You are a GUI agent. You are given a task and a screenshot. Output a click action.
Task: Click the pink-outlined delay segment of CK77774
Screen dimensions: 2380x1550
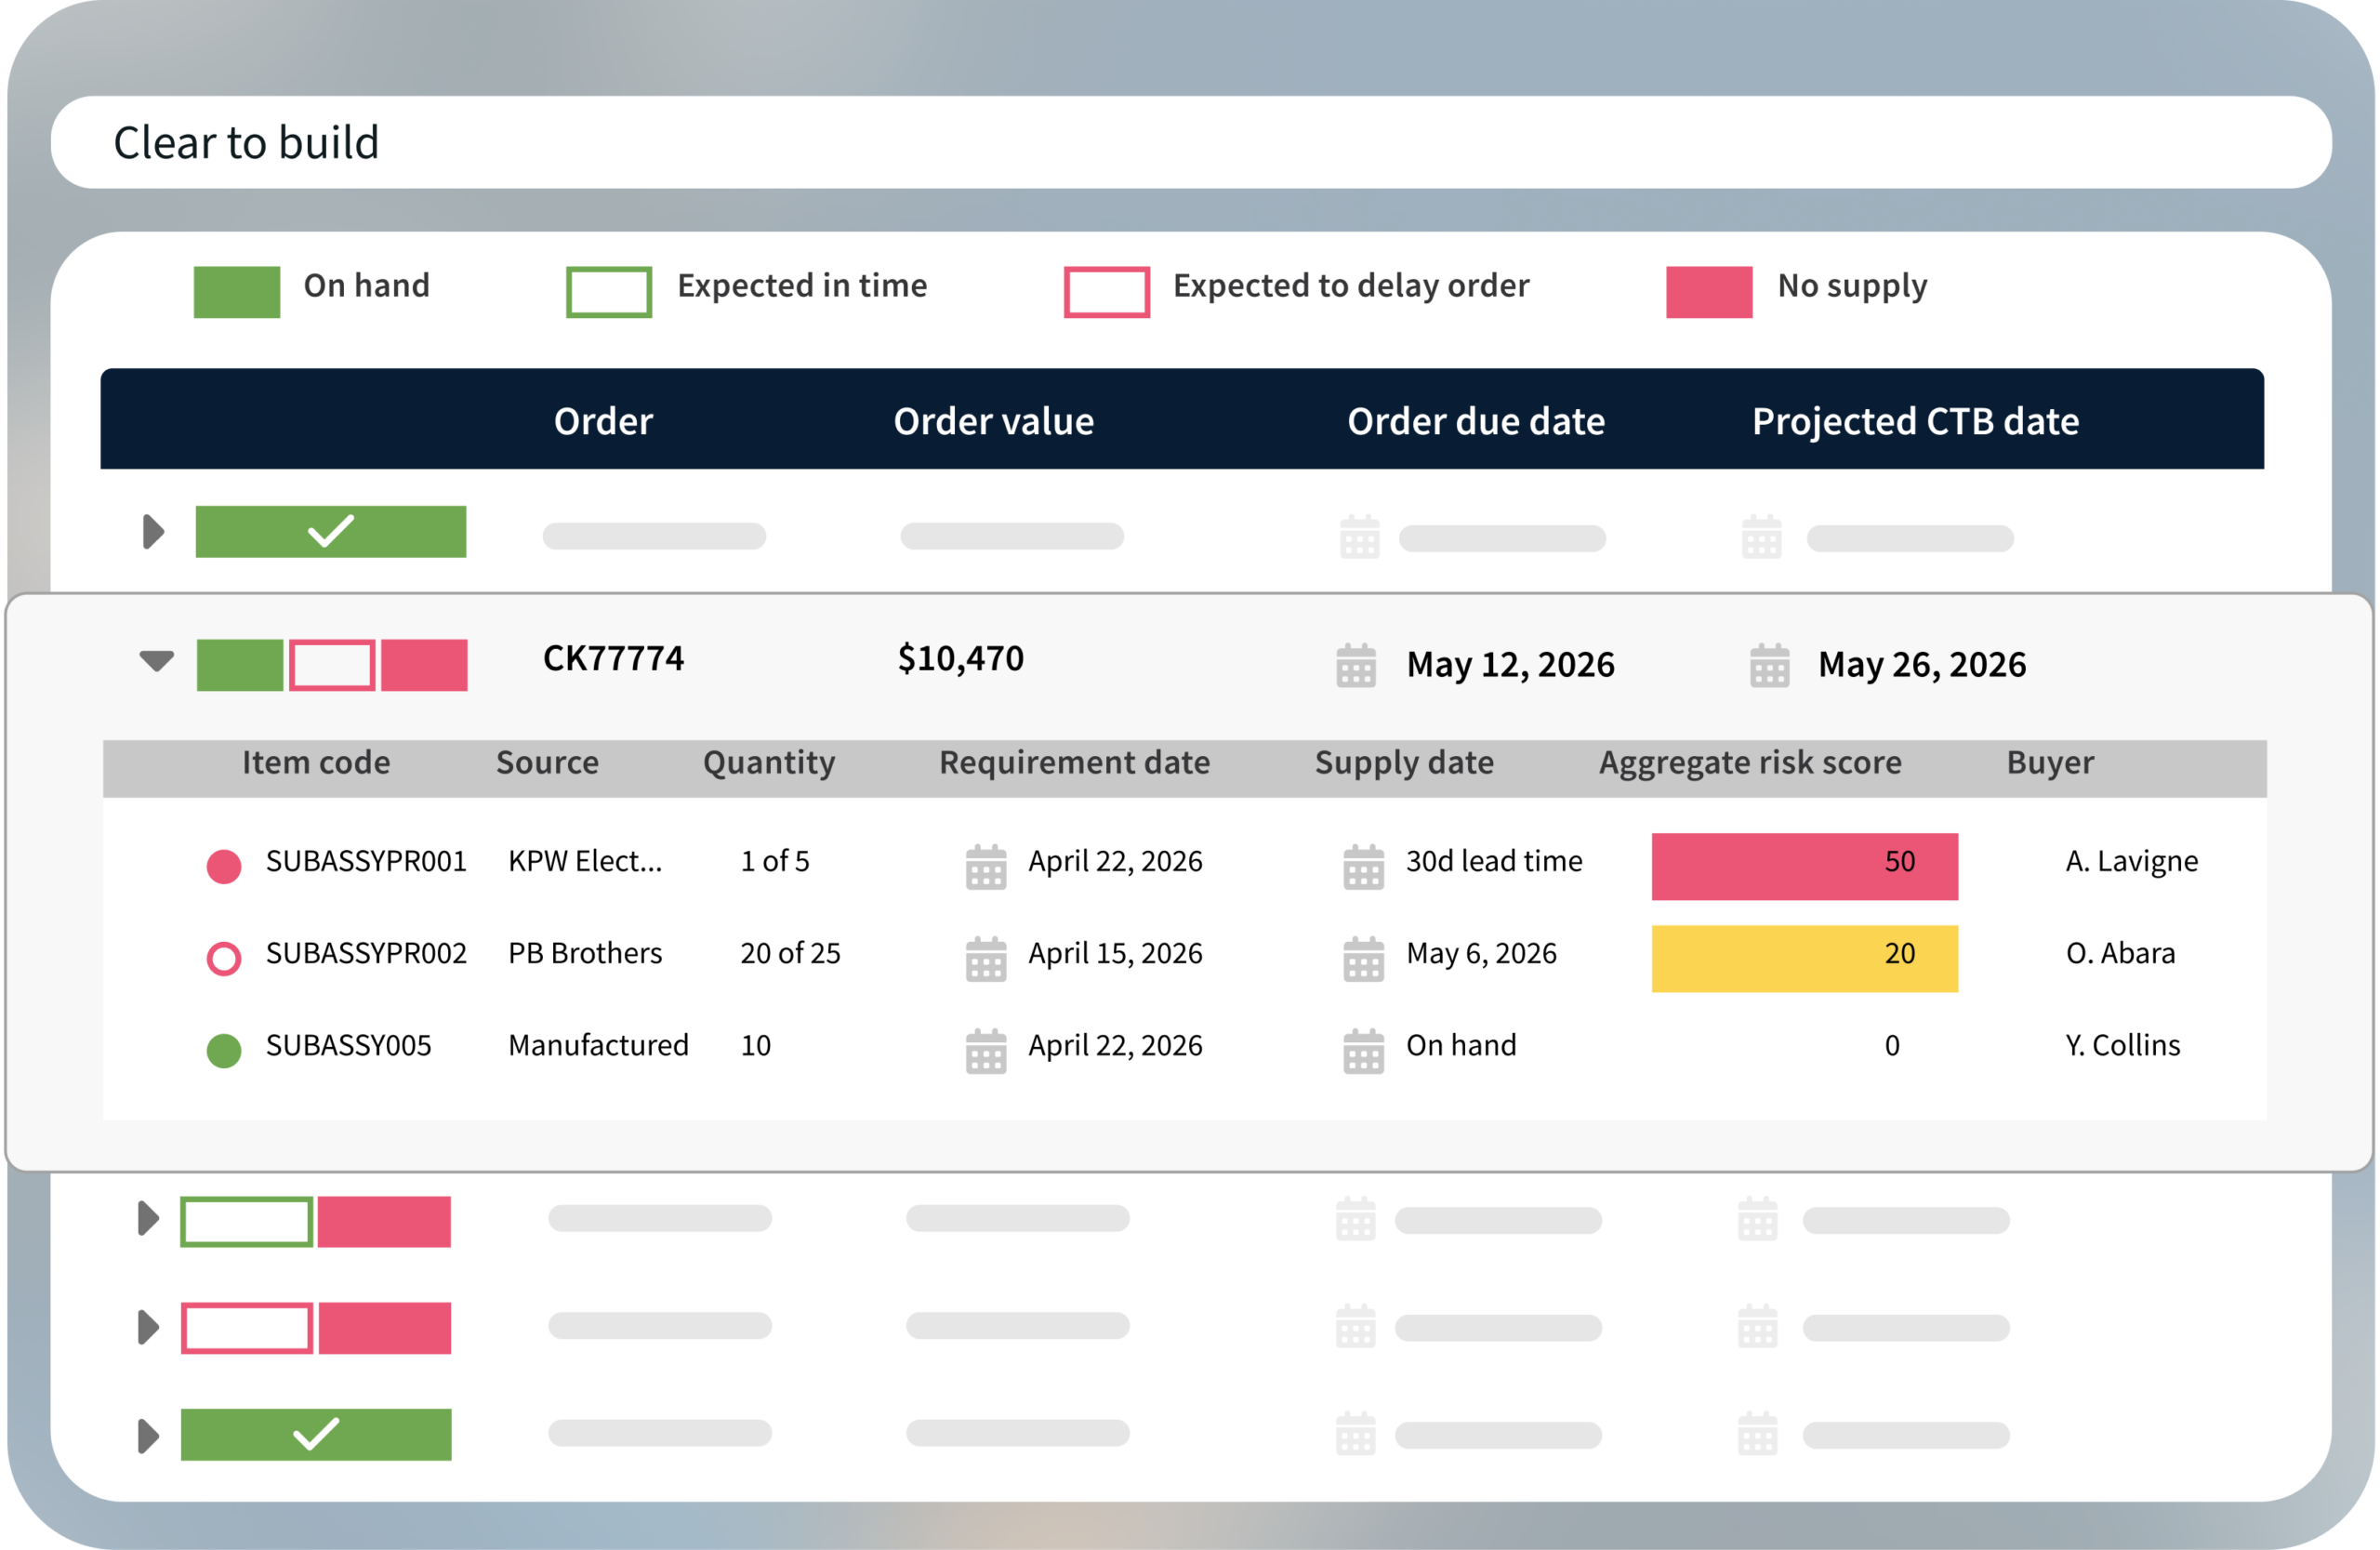pyautogui.click(x=332, y=665)
